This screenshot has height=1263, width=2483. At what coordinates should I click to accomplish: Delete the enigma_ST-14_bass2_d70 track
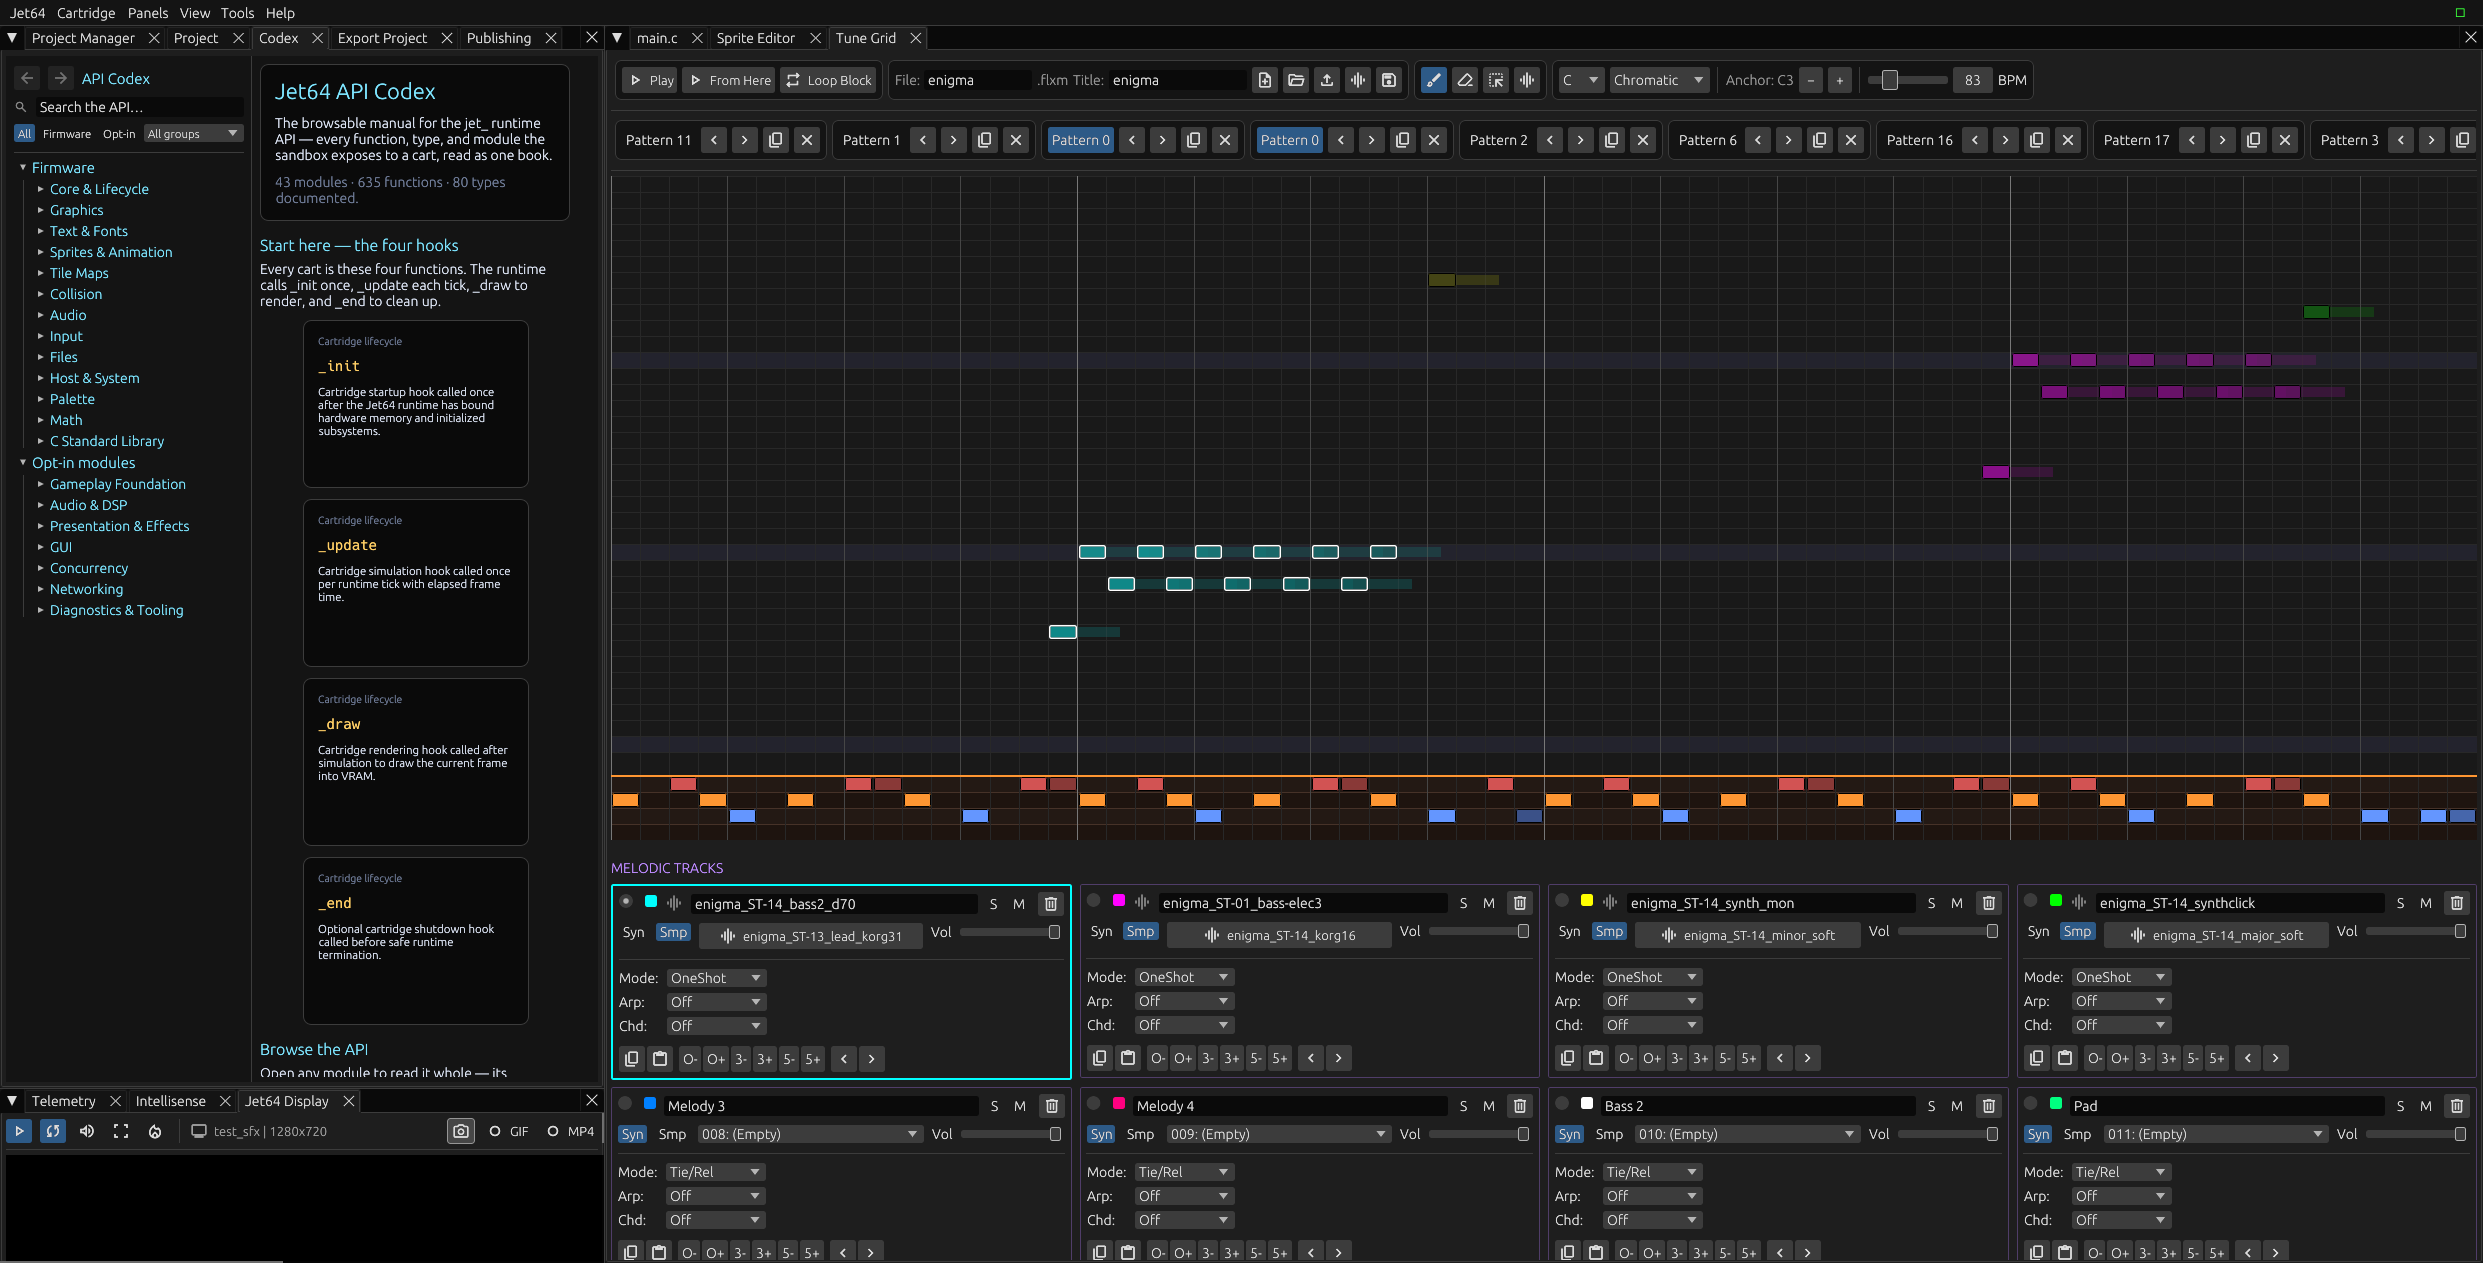click(1051, 904)
